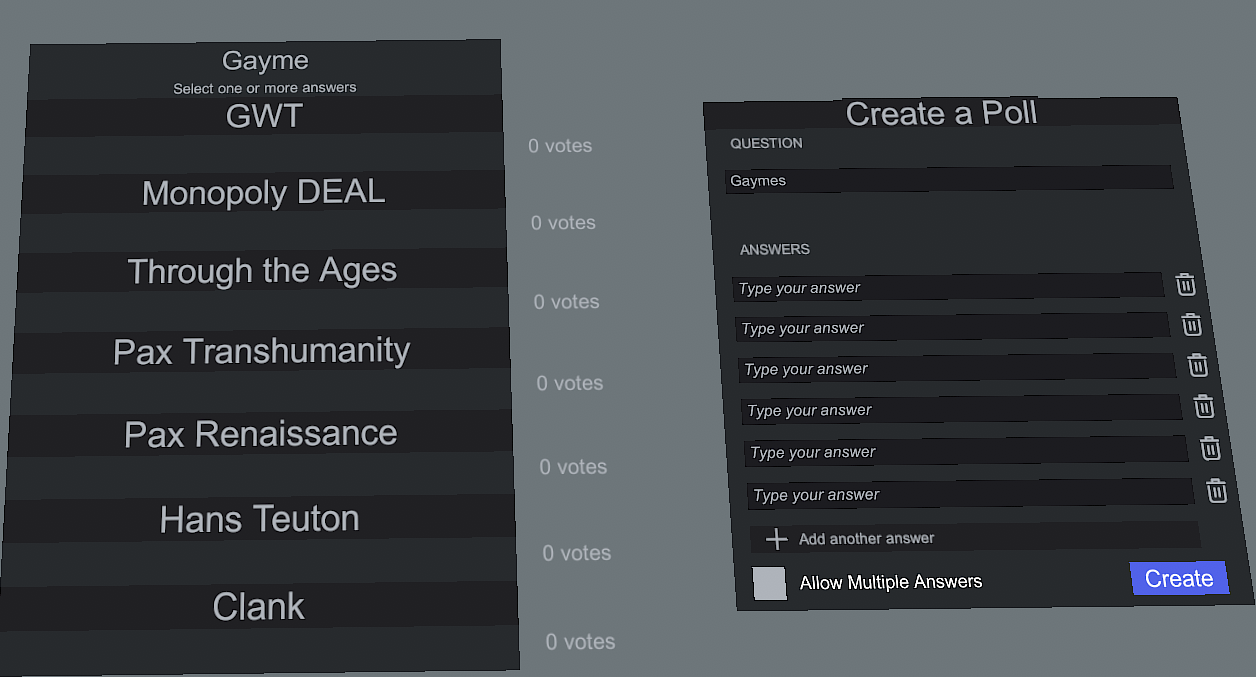
Task: Pick the Hans Teuton poll option
Action: 259,518
